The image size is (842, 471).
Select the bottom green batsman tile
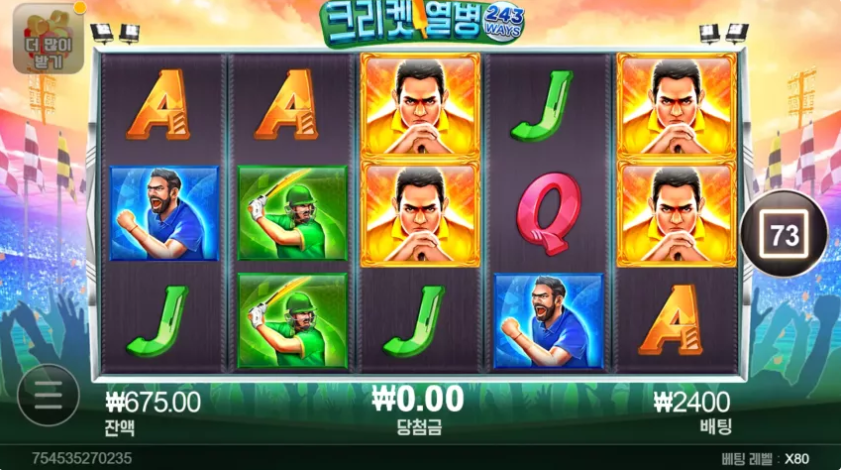[x=293, y=321]
